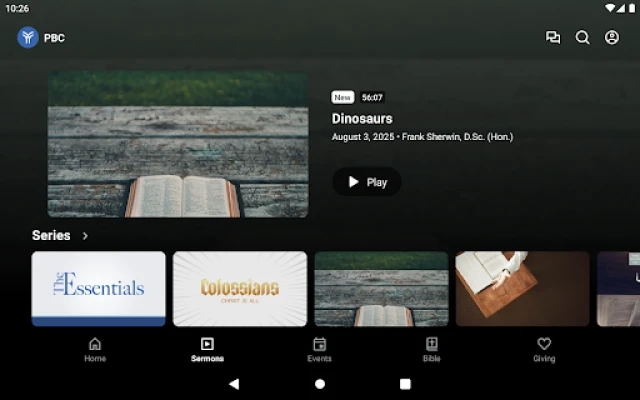This screenshot has width=640, height=400.
Task: Open the chat messages icon
Action: [553, 38]
